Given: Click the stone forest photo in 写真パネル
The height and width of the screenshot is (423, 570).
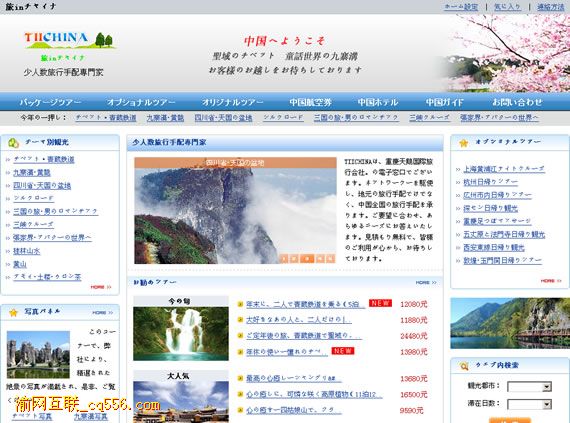Looking at the screenshot, I should click(38, 354).
